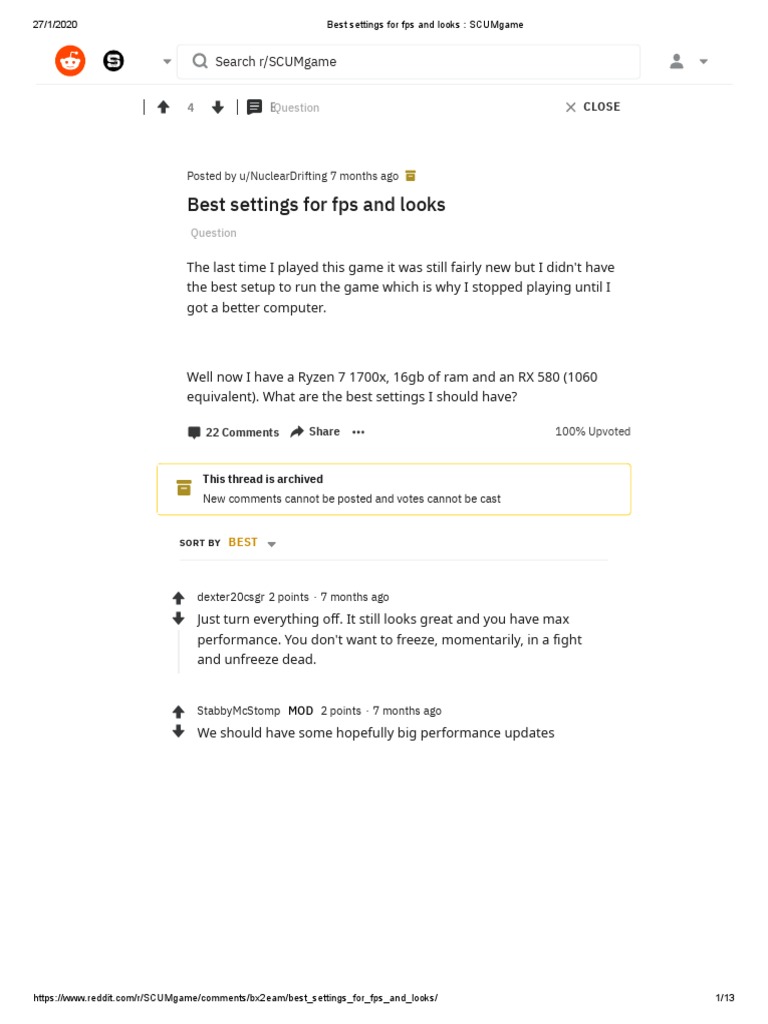Open the 22 Comments button
Image resolution: width=768 pixels, height=1024 pixels.
(233, 432)
